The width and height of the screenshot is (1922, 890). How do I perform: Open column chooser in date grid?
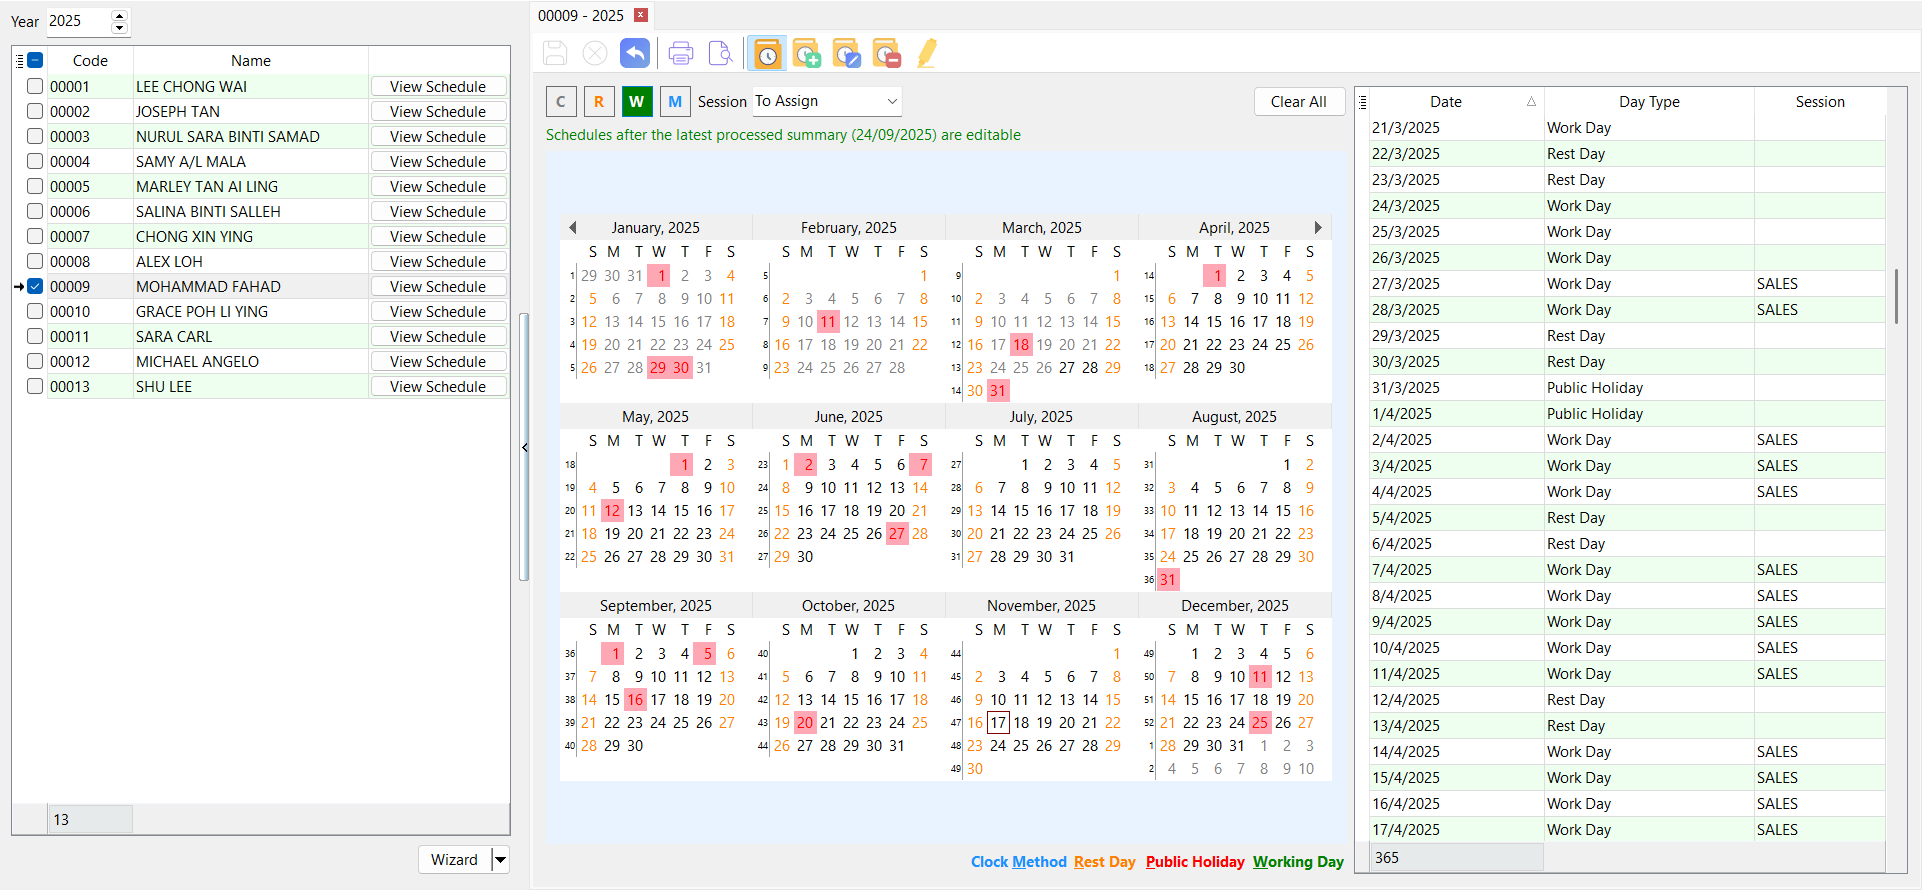tap(1362, 102)
